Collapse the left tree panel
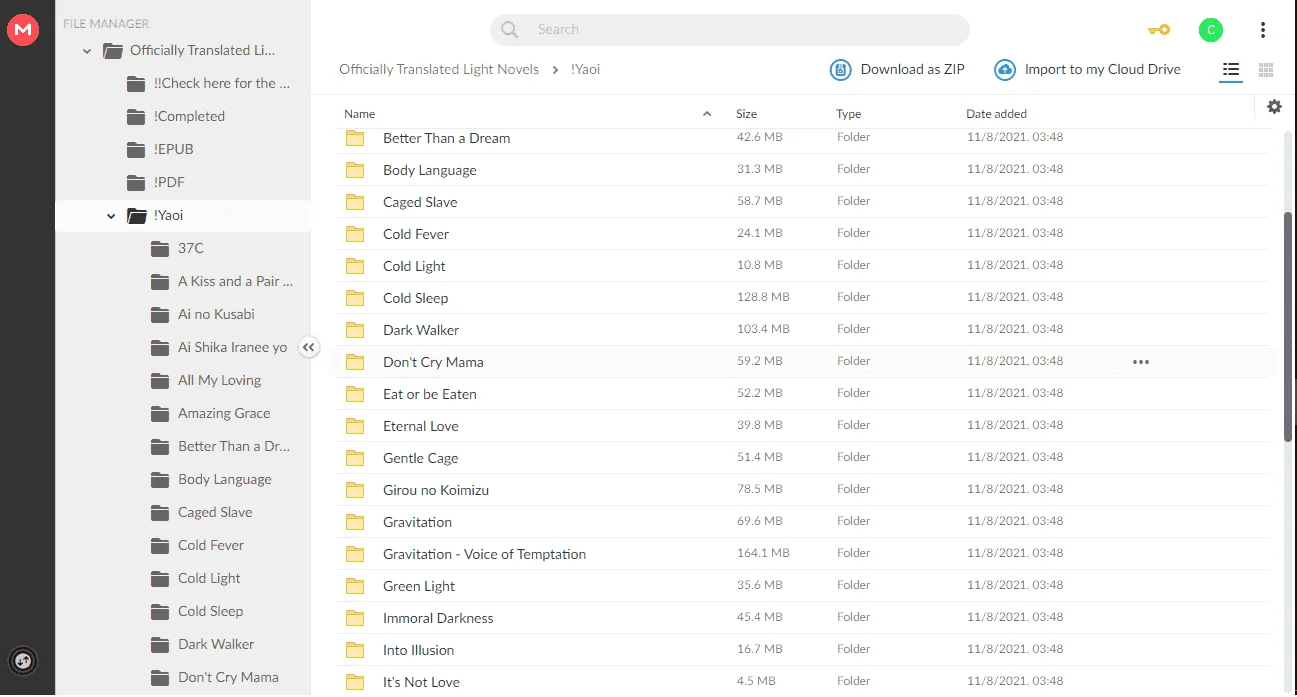 click(309, 347)
